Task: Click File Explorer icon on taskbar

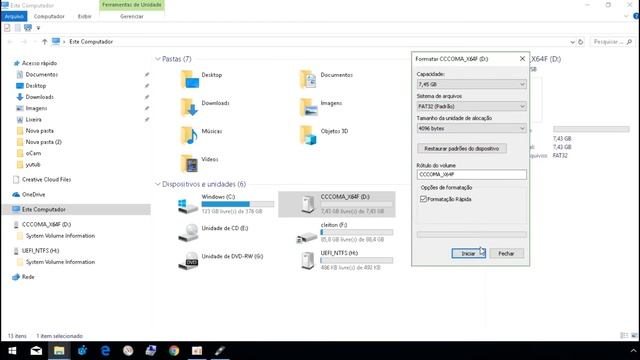Action: 59,351
